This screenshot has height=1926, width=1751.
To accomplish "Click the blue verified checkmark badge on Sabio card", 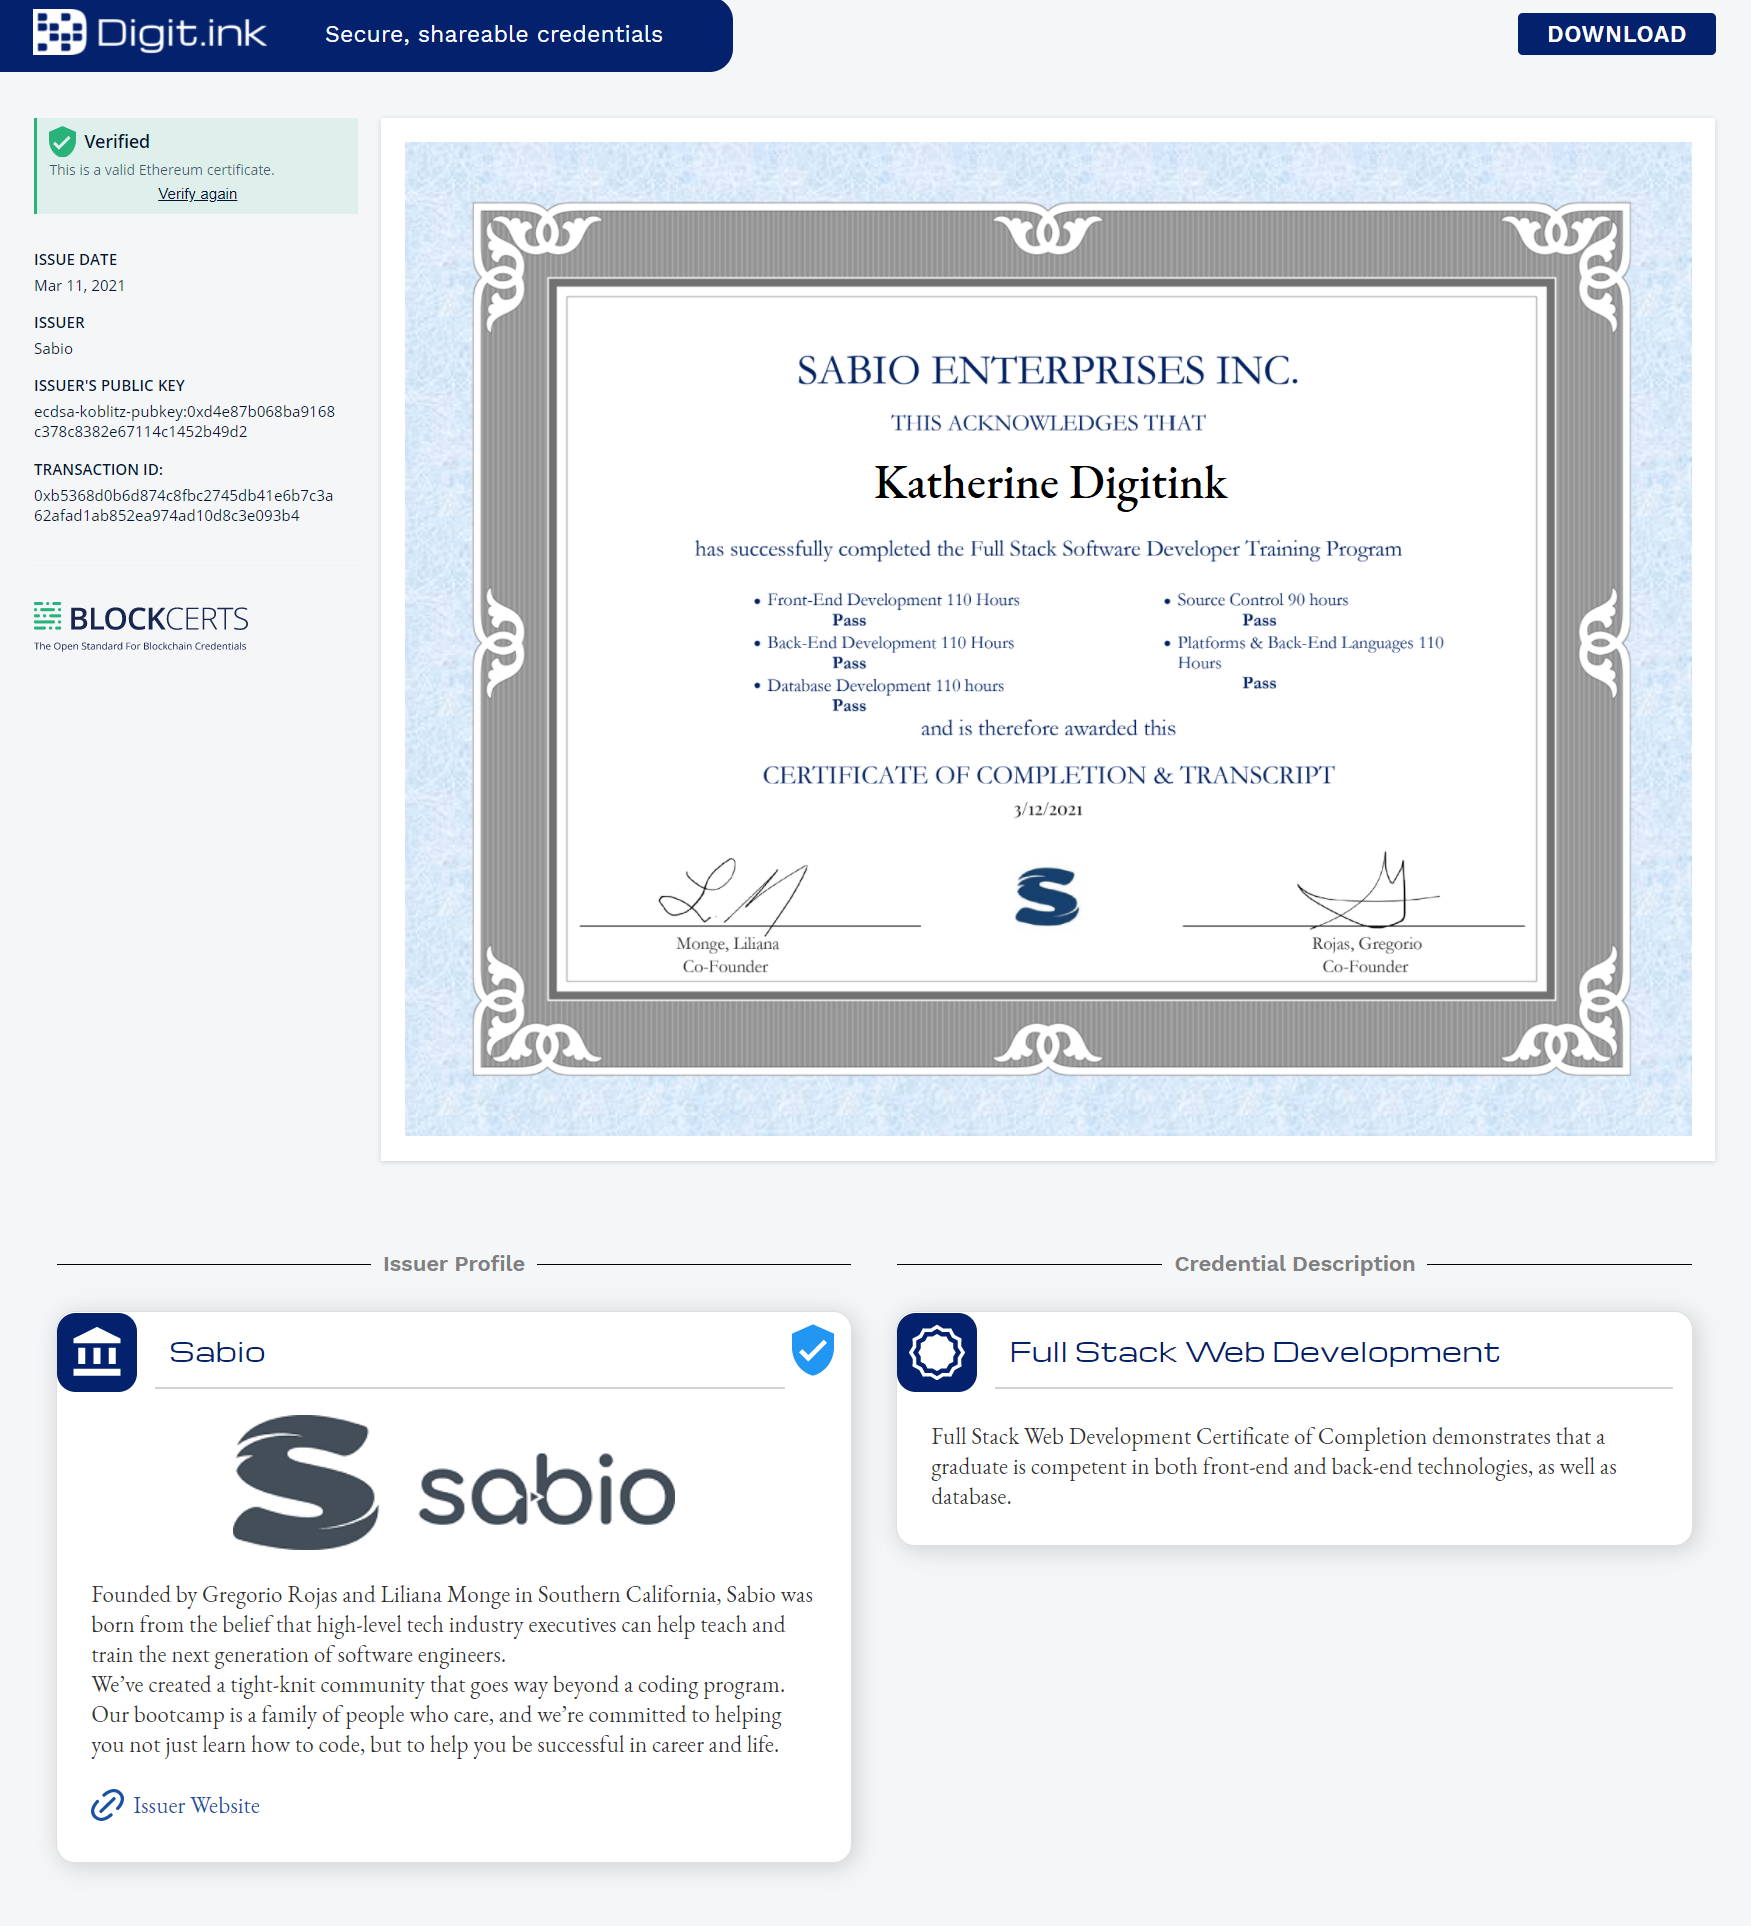I will (x=813, y=1350).
